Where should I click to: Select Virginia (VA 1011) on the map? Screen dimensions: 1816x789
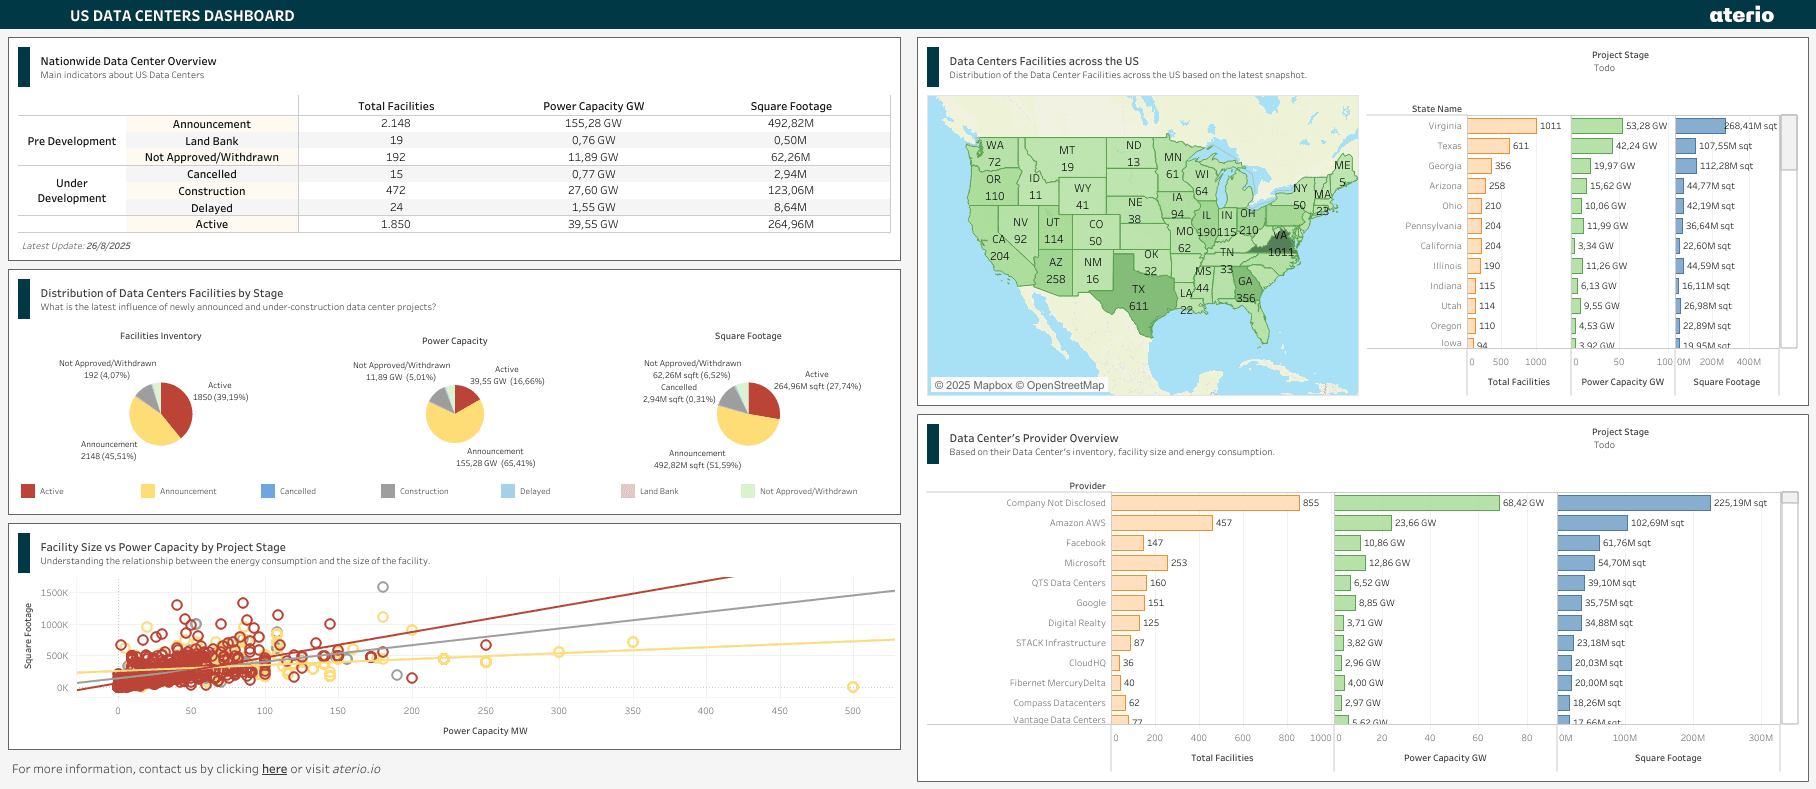coord(1281,244)
